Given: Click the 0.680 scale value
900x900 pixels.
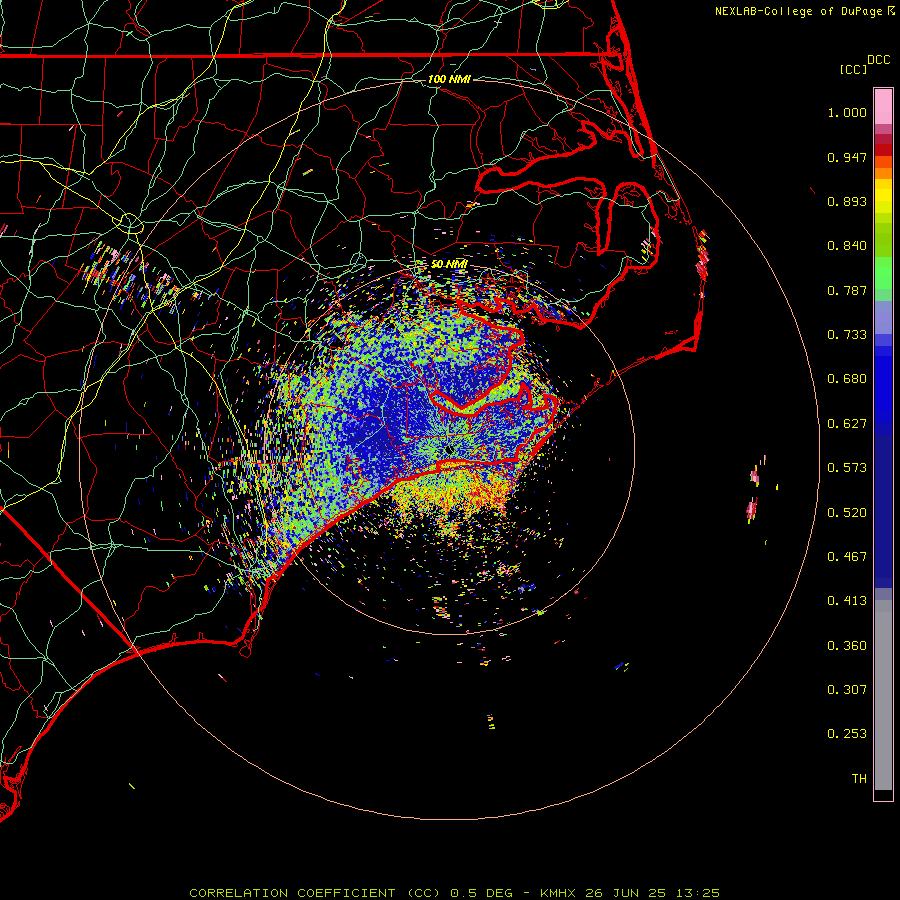Looking at the screenshot, I should point(847,379).
